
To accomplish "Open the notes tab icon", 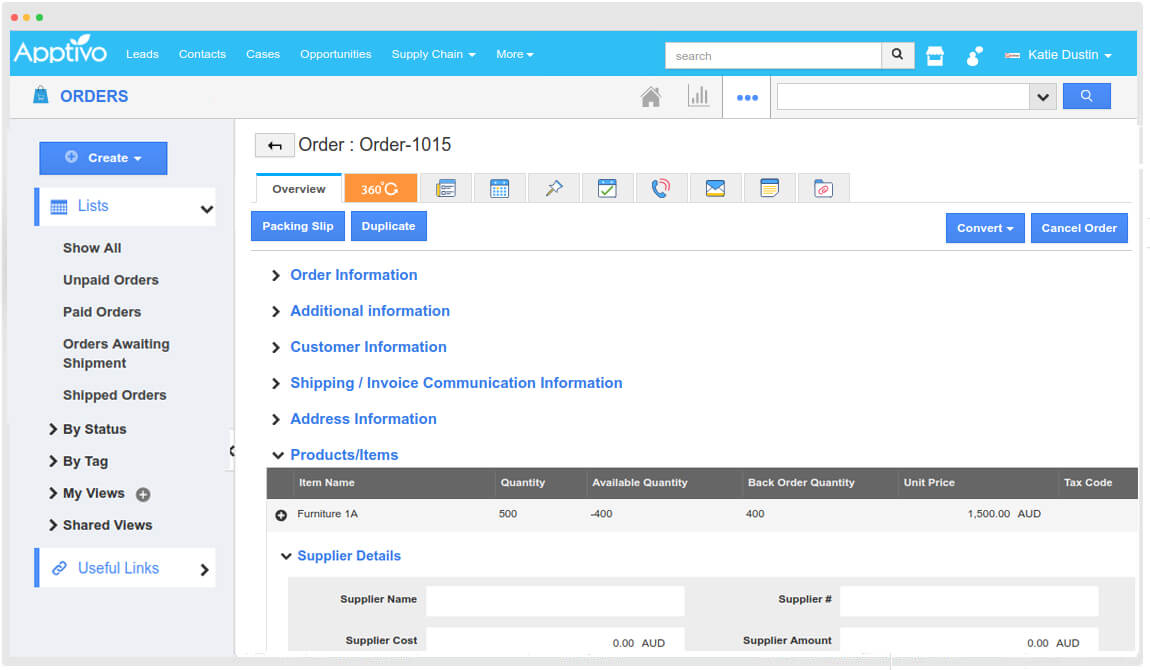I will (769, 188).
